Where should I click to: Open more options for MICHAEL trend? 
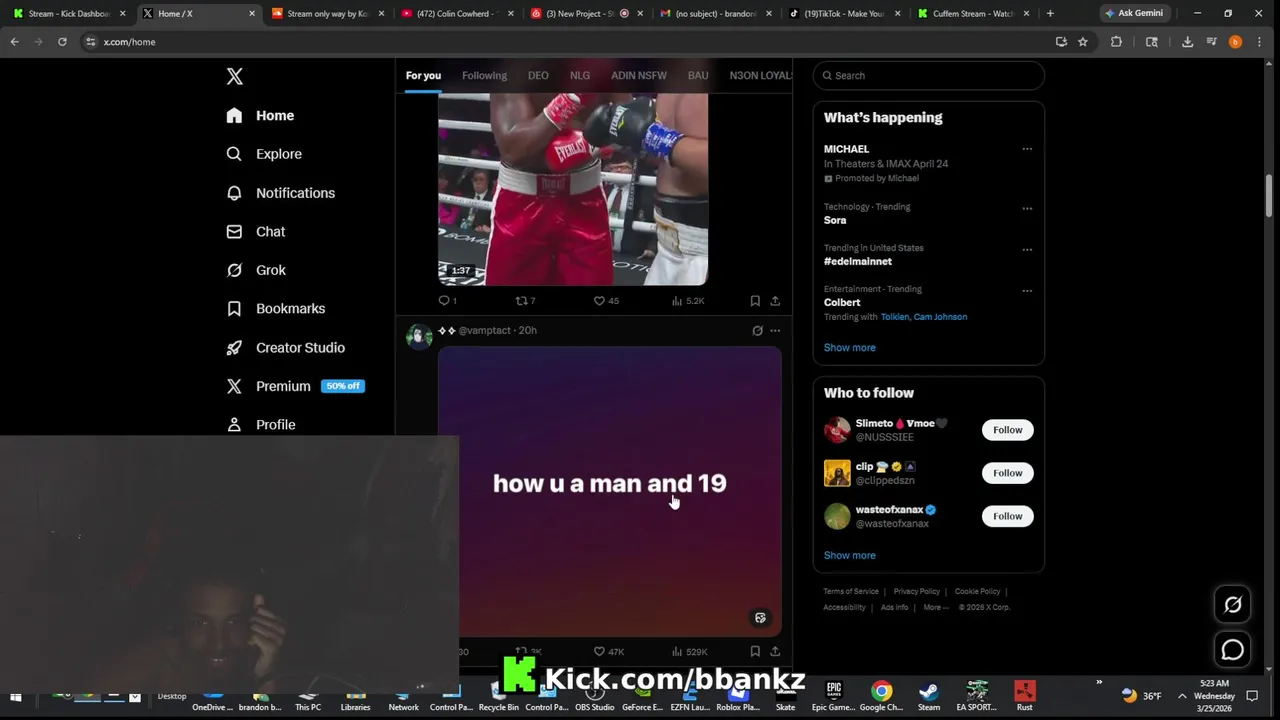(x=1027, y=149)
